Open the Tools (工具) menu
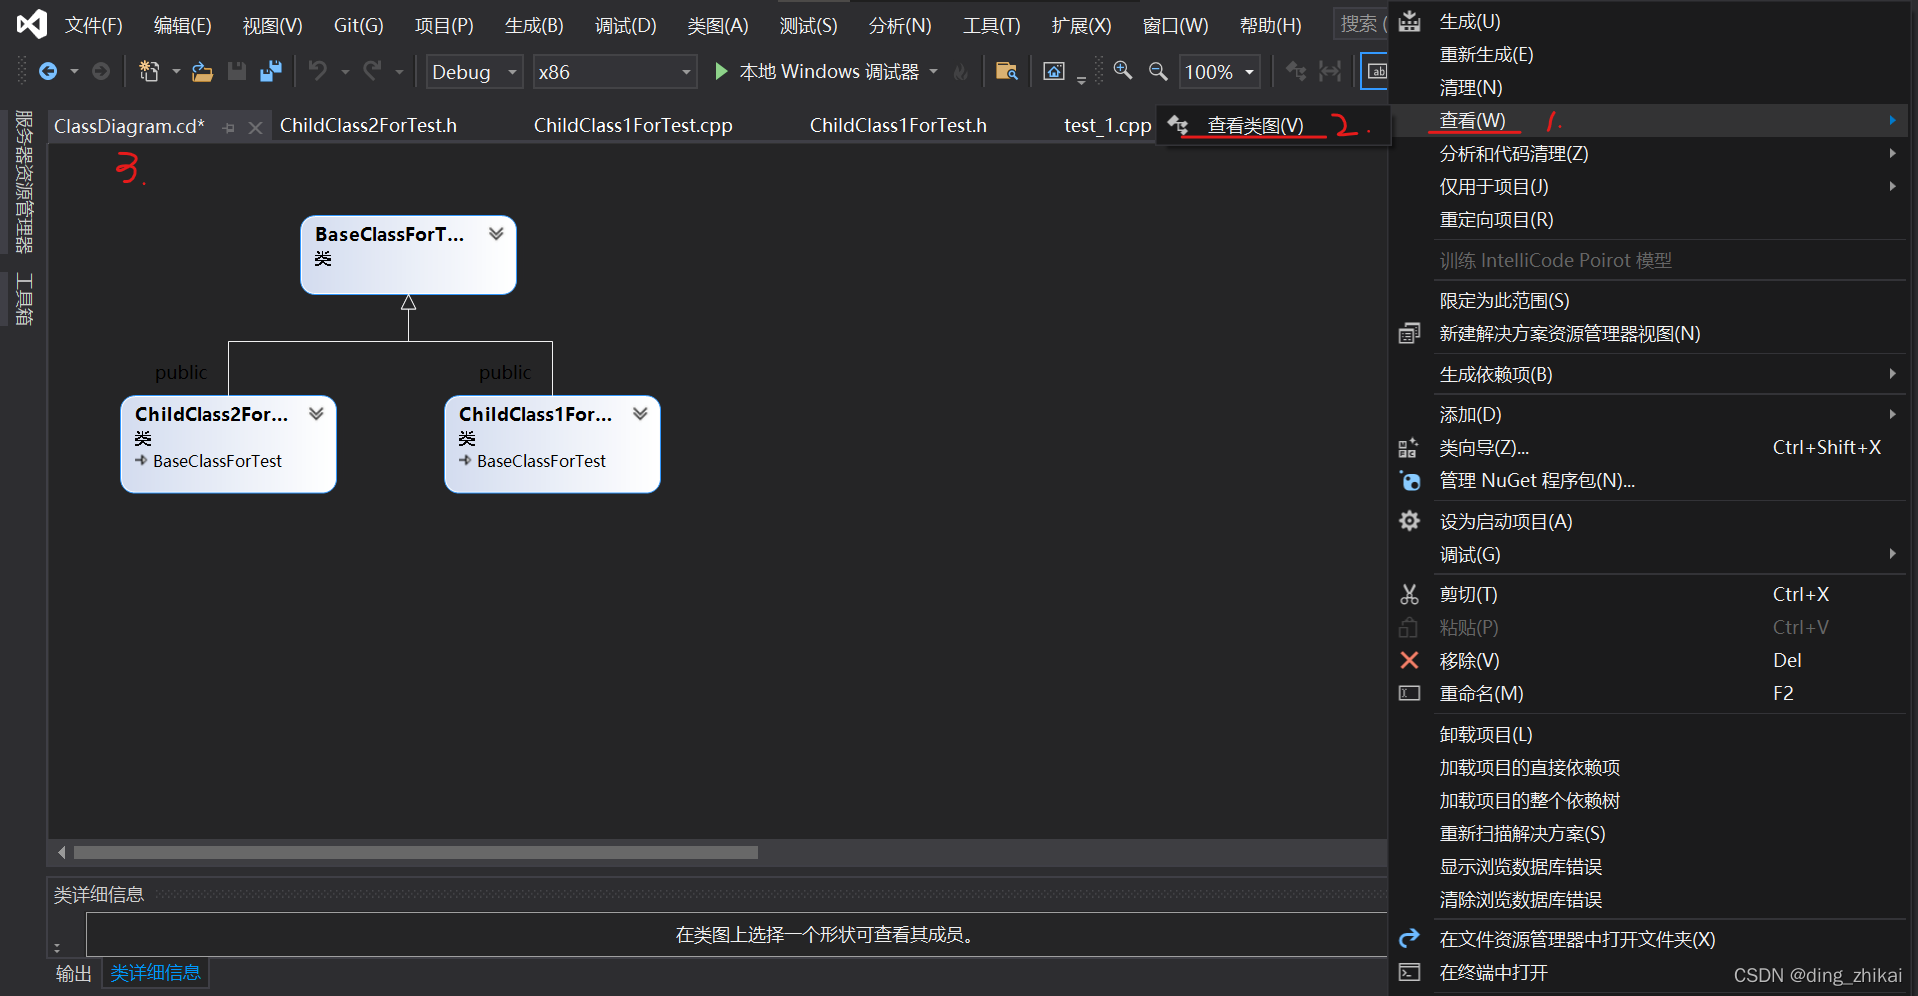The height and width of the screenshot is (996, 1918). point(992,25)
